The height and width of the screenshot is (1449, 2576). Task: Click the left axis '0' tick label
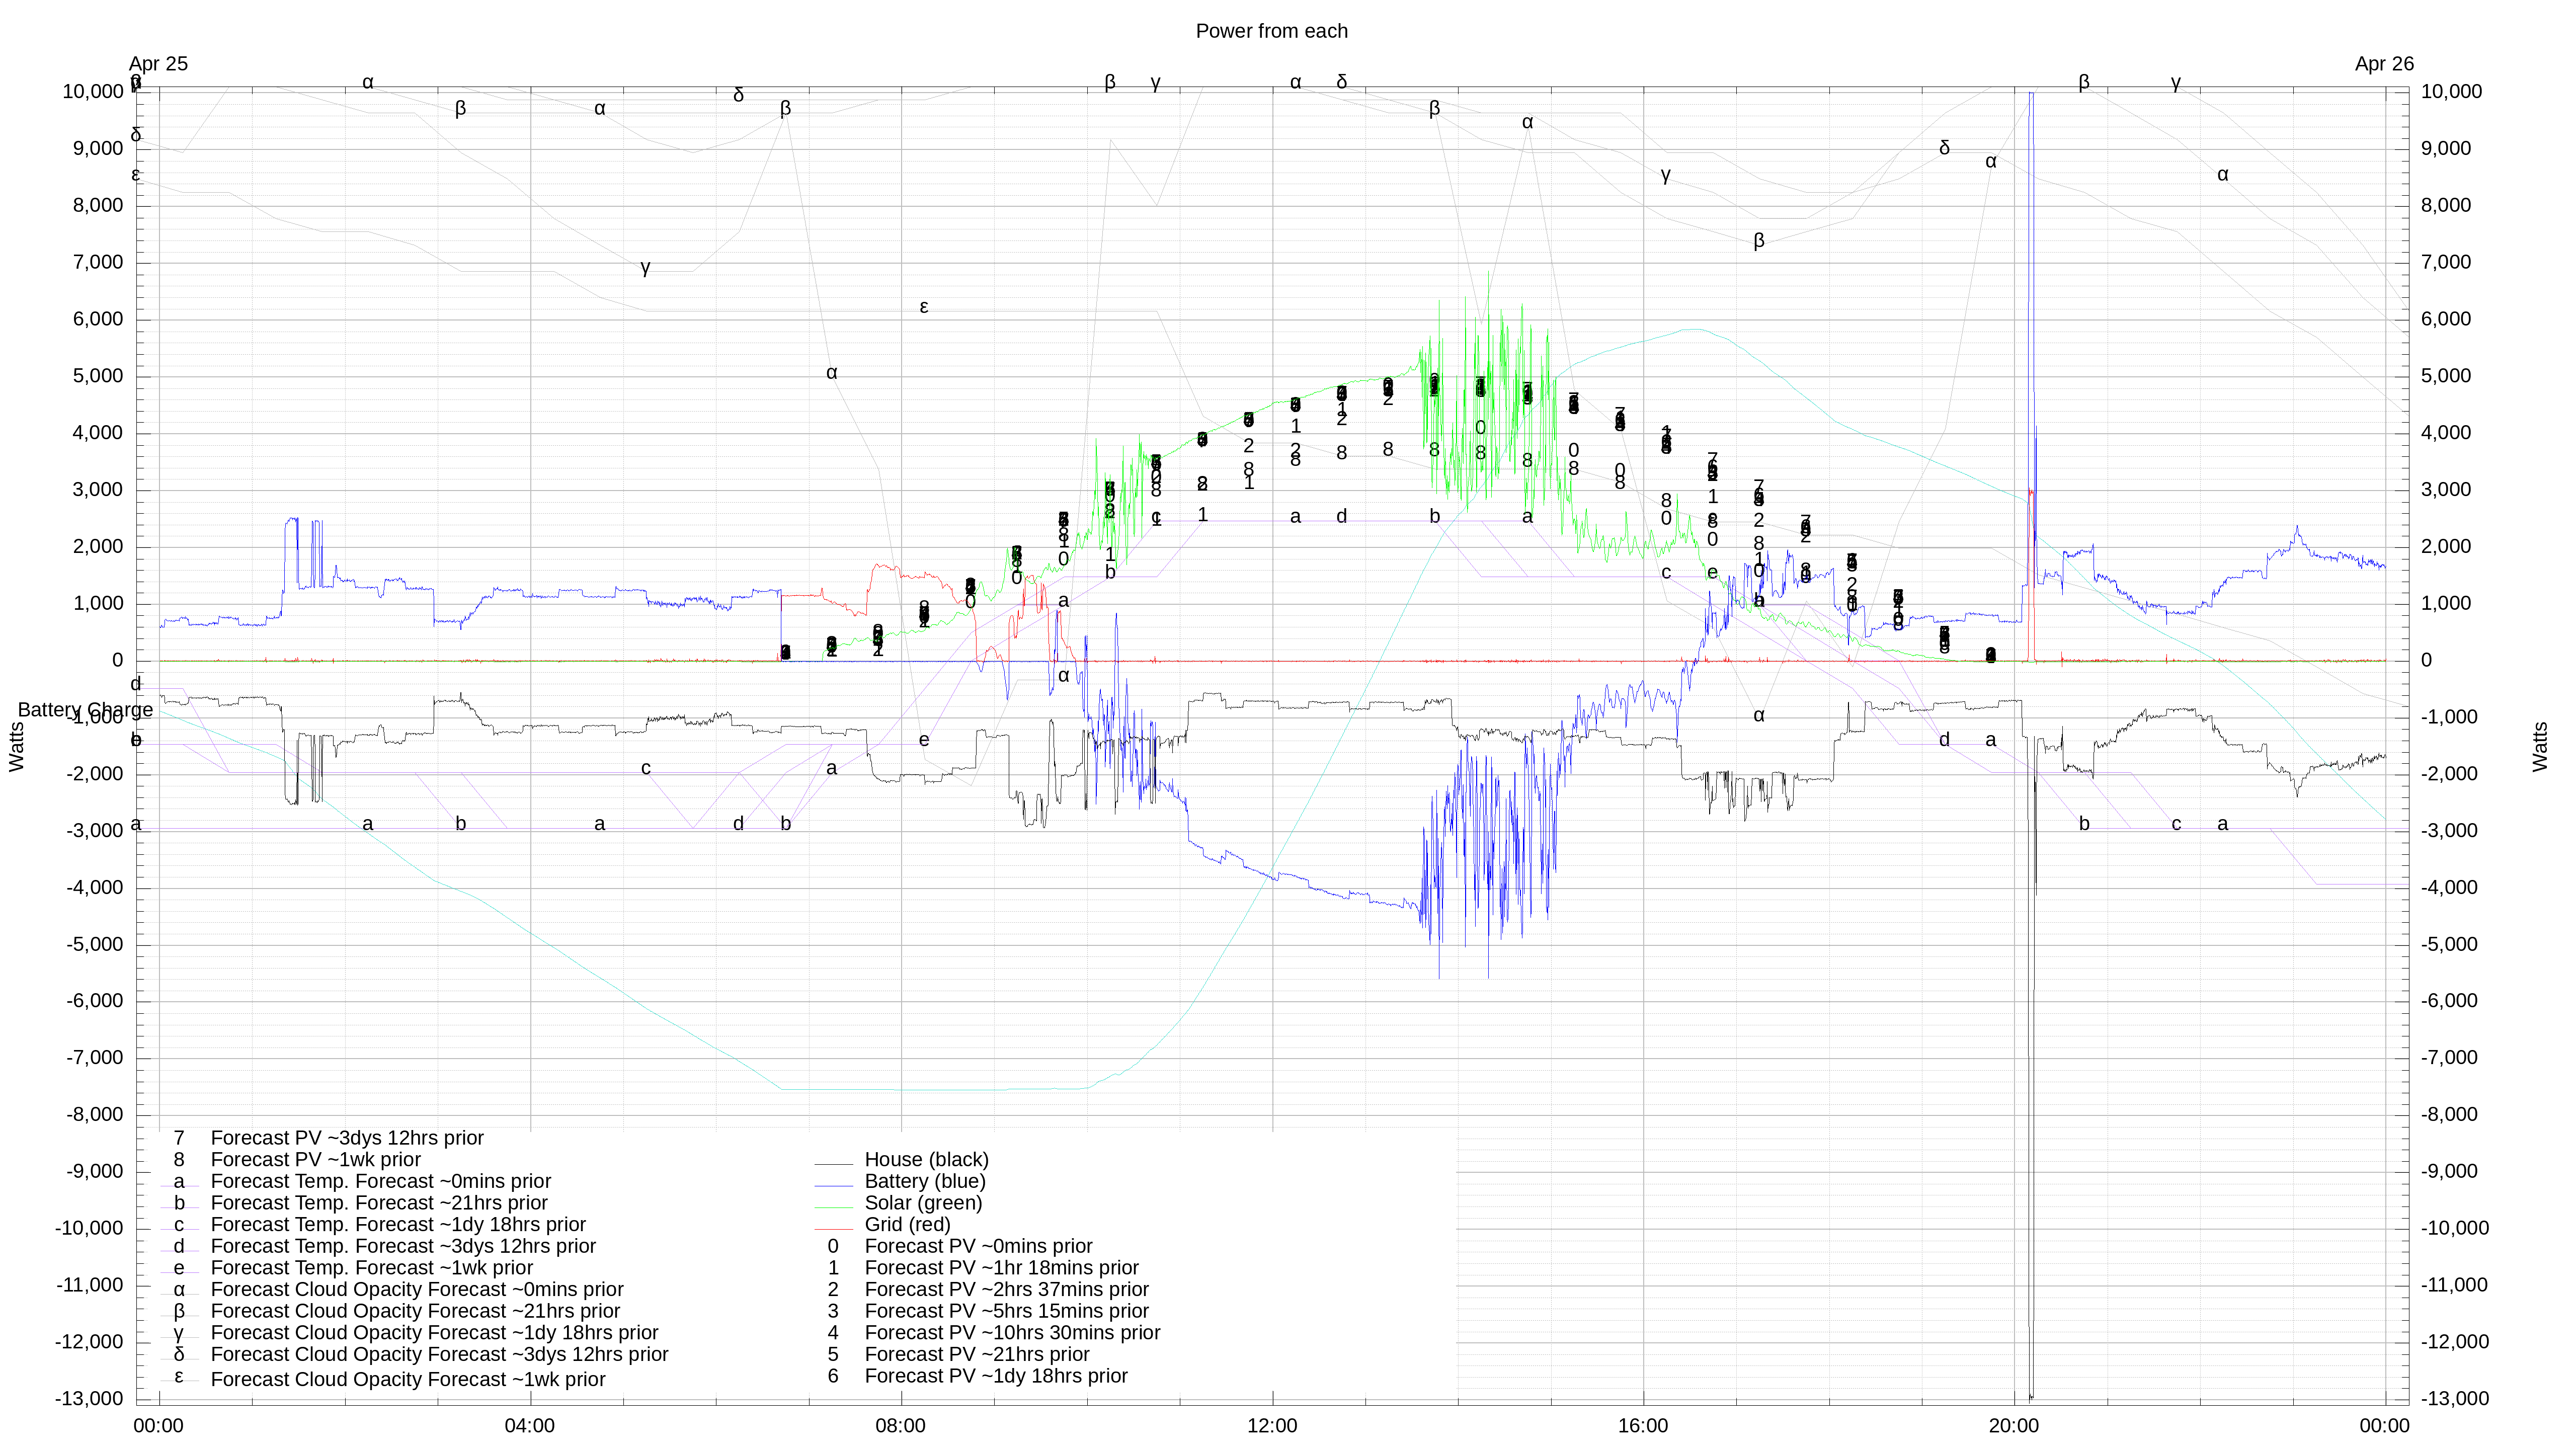(118, 661)
